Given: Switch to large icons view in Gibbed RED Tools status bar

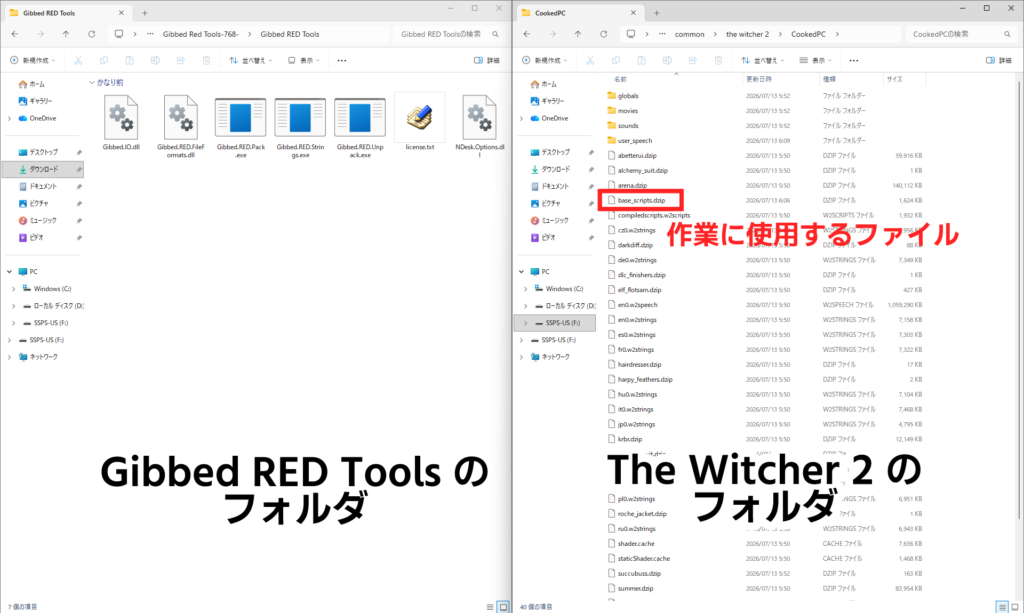Looking at the screenshot, I should pyautogui.click(x=504, y=607).
